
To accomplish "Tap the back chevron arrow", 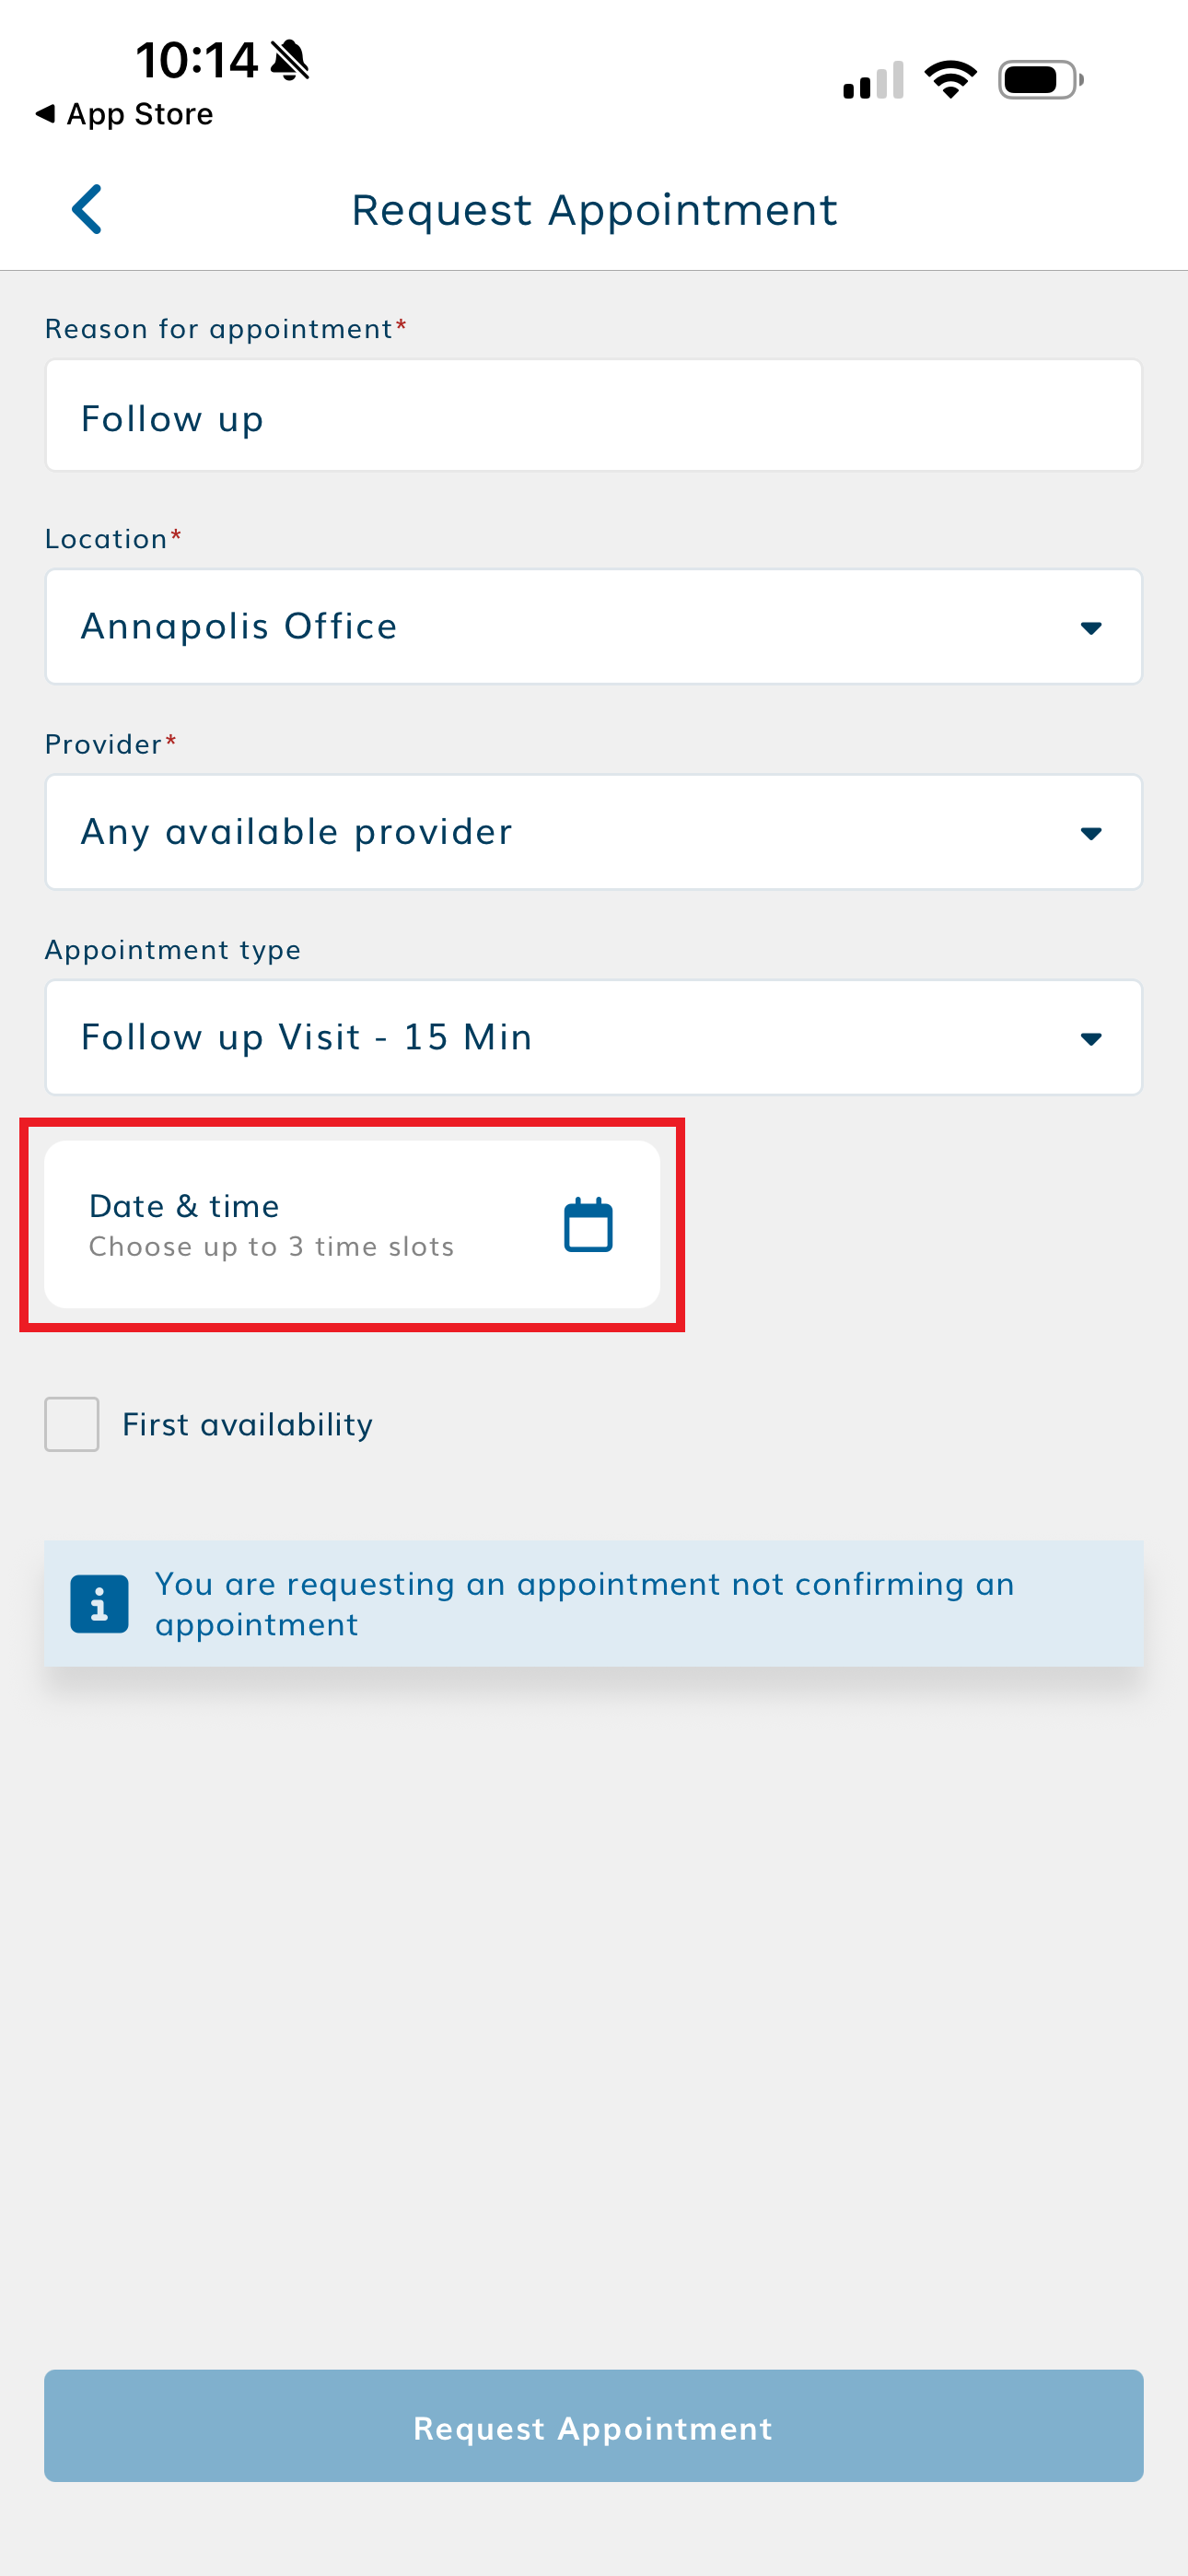I will tap(87, 210).
